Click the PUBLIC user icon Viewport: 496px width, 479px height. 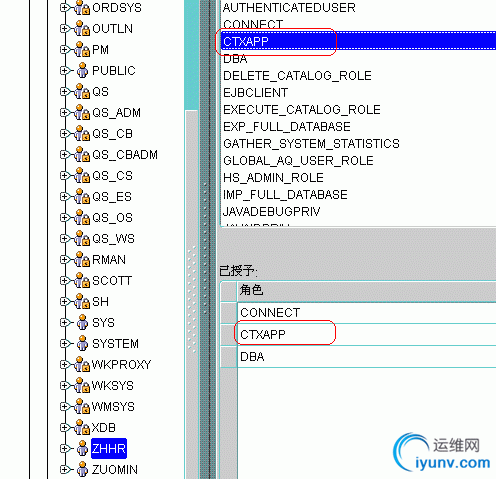click(x=82, y=71)
